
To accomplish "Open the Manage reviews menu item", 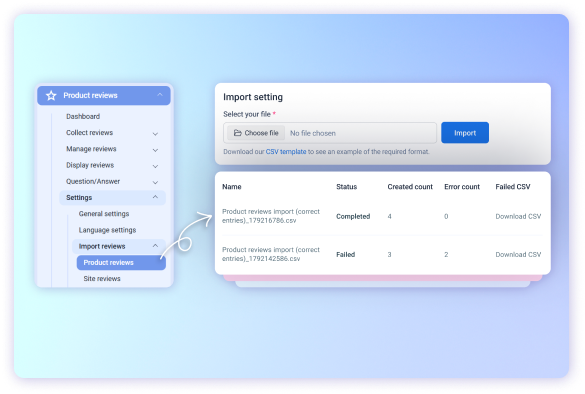I will coord(91,149).
